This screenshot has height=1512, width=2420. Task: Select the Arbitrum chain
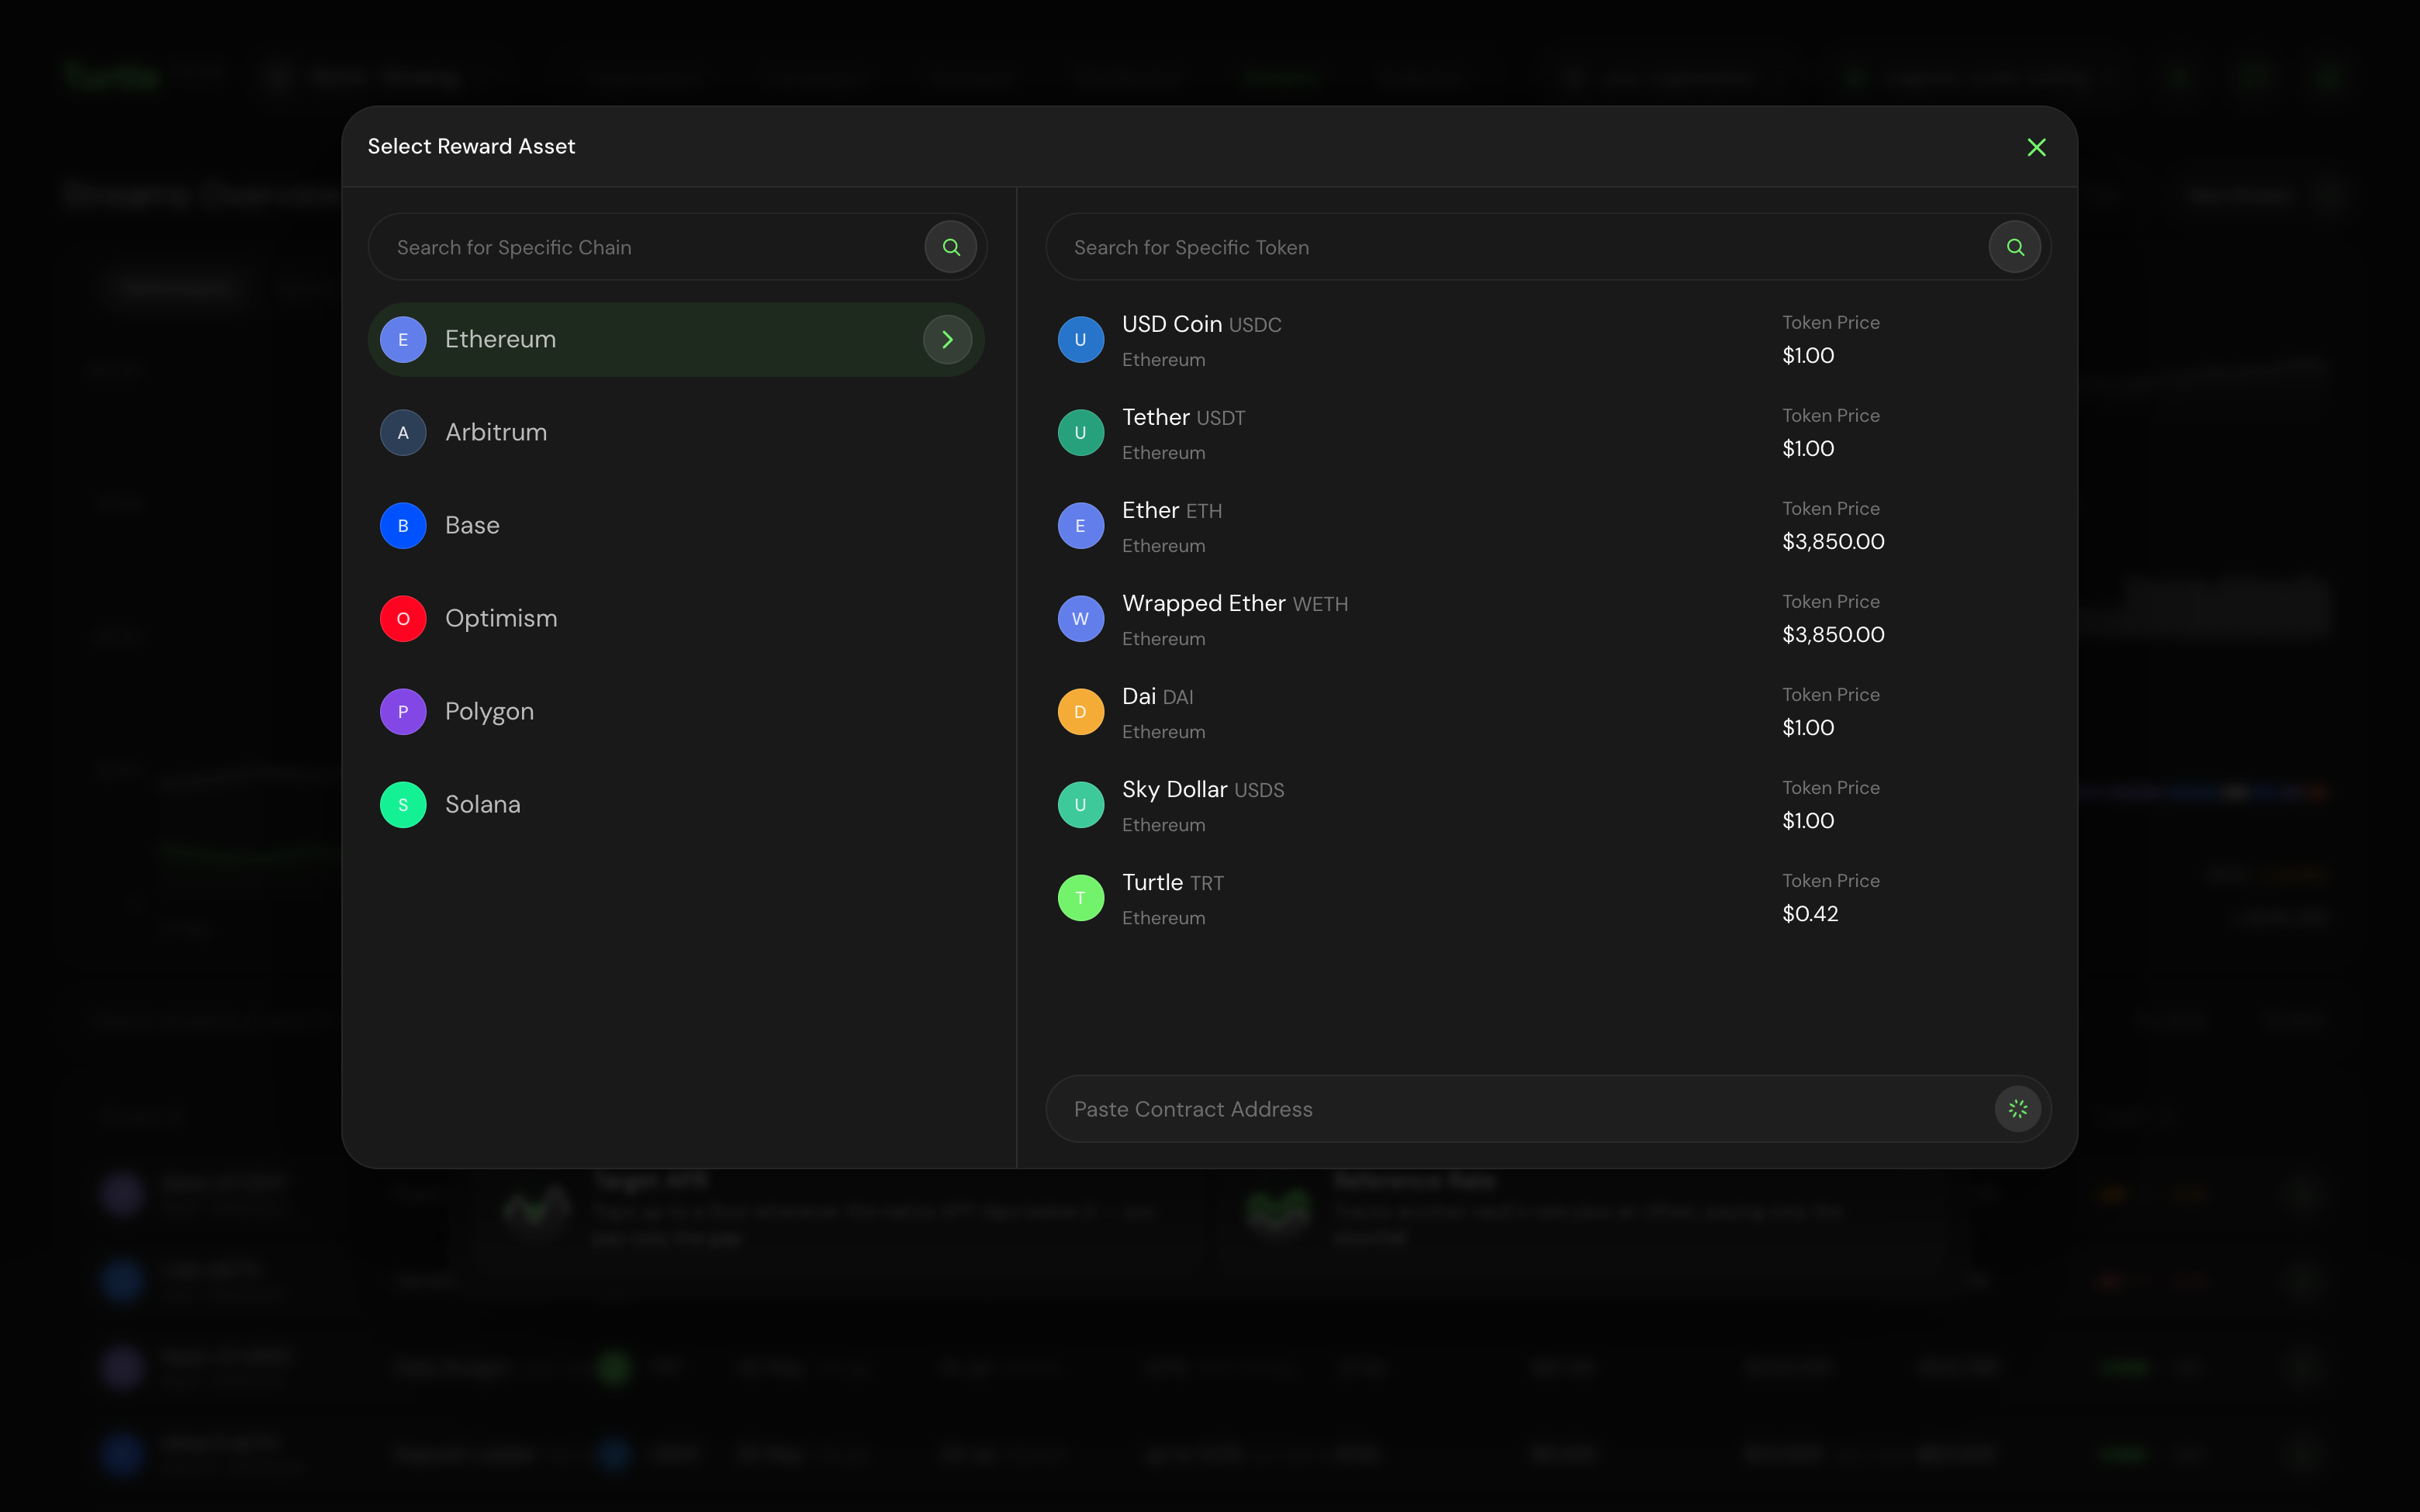coord(676,433)
